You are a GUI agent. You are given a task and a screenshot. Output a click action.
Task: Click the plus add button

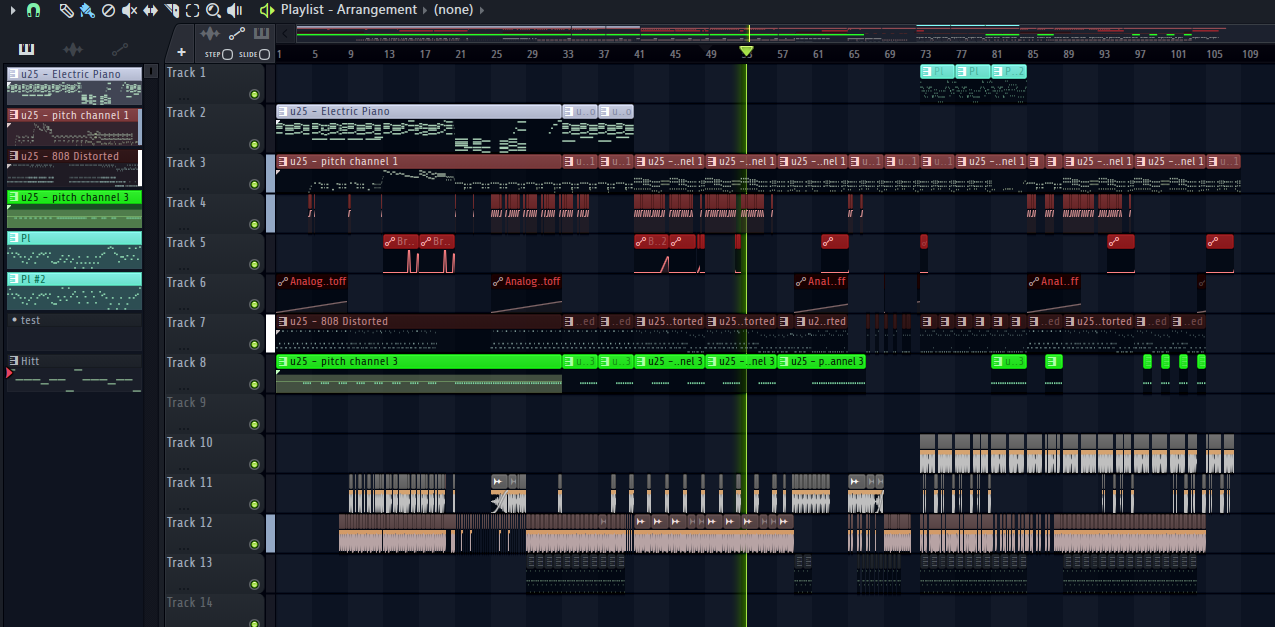[x=181, y=51]
